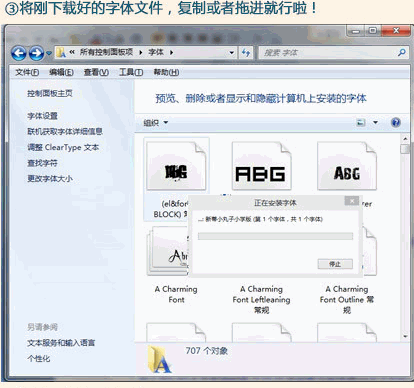Image resolution: width=414 pixels, height=388 pixels.
Task: Open the recent pages dropdown arrow
Action: point(49,53)
